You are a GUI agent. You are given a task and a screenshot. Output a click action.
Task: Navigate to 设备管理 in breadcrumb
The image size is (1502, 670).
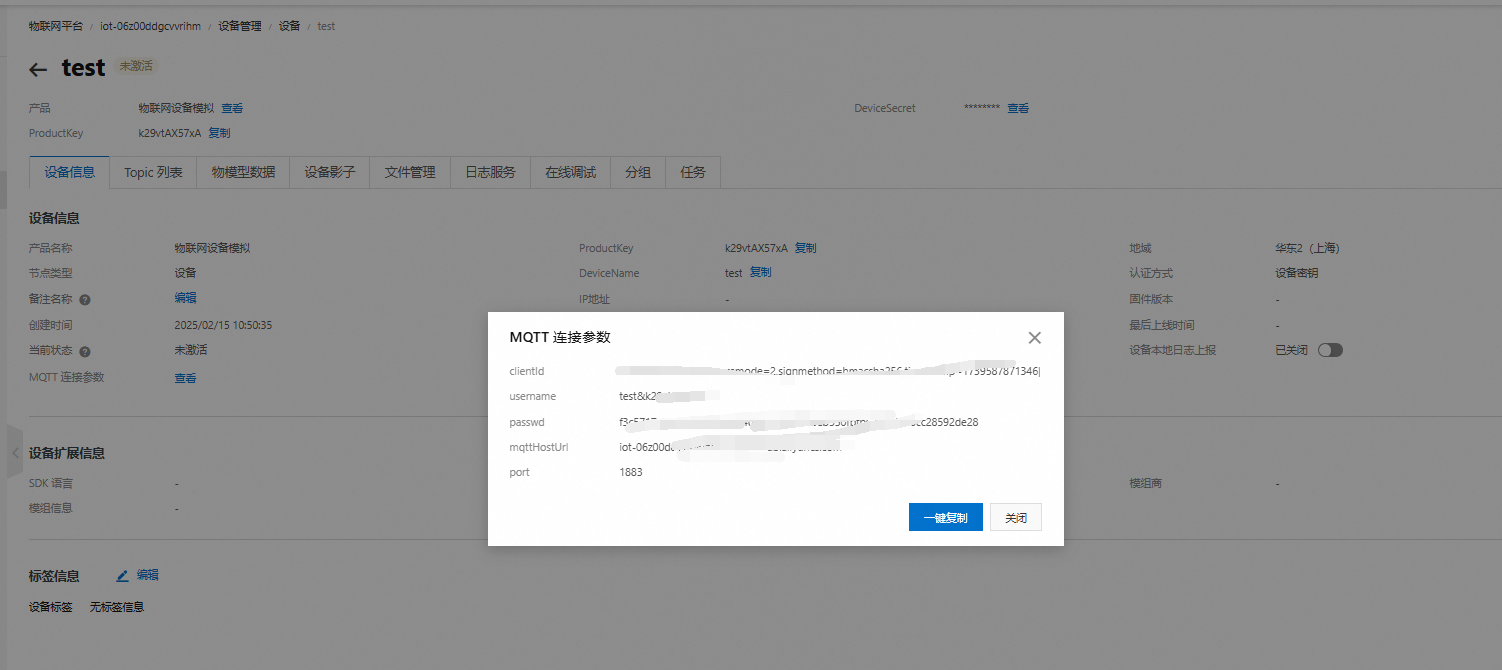pyautogui.click(x=239, y=26)
